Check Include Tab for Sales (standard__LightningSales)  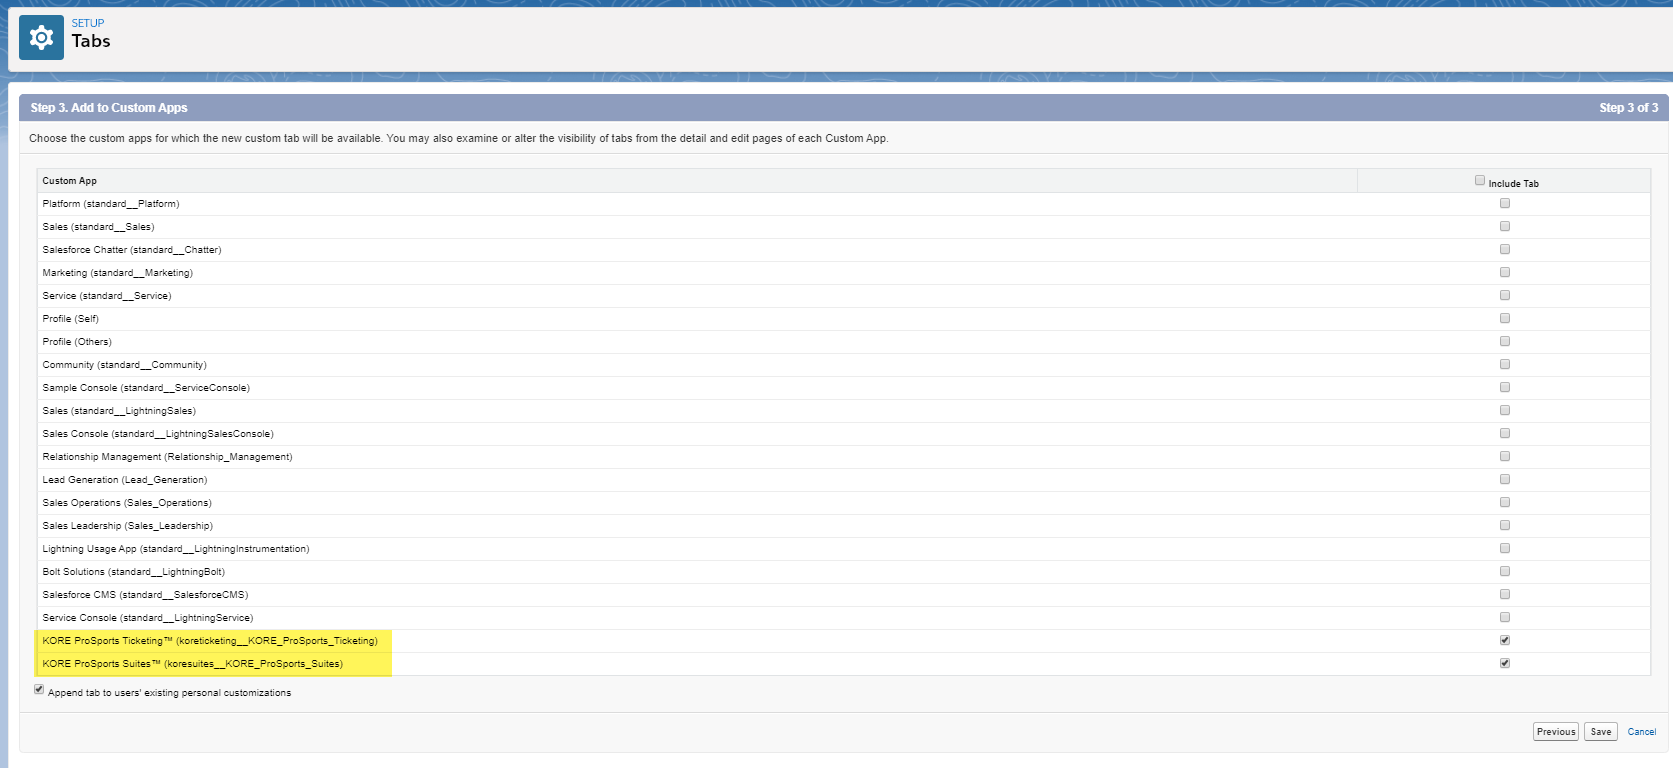coord(1504,410)
